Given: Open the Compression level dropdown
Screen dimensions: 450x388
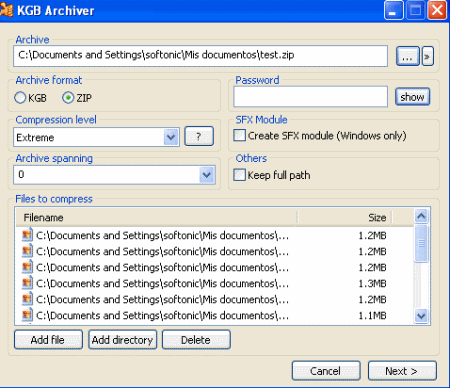Looking at the screenshot, I should (171, 137).
